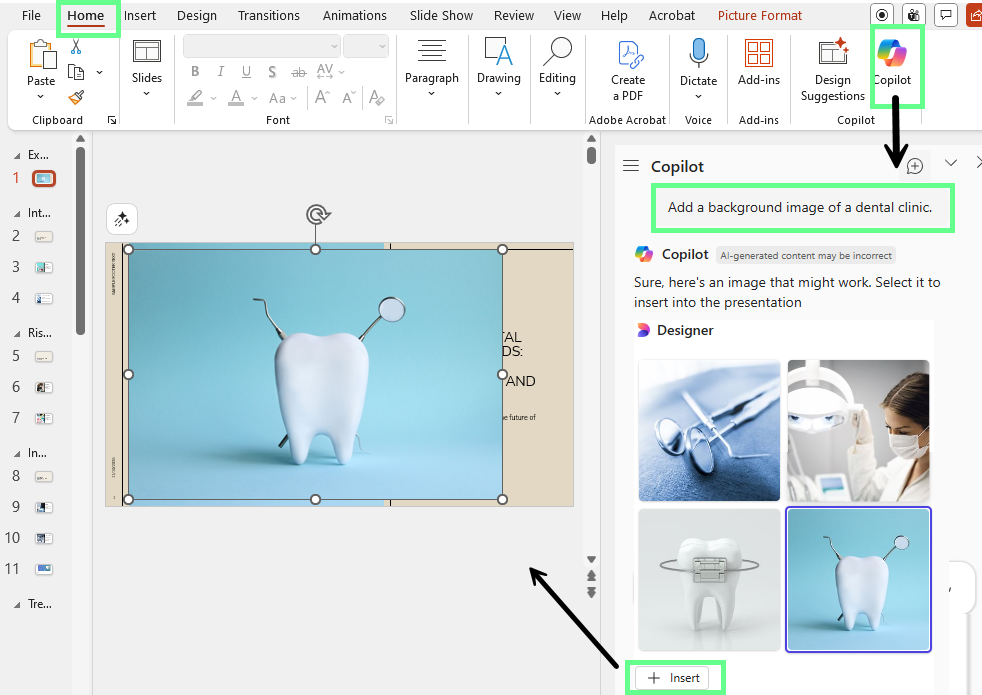The height and width of the screenshot is (695, 982).
Task: Collapse the Copilot pane with the chevron
Action: [950, 161]
